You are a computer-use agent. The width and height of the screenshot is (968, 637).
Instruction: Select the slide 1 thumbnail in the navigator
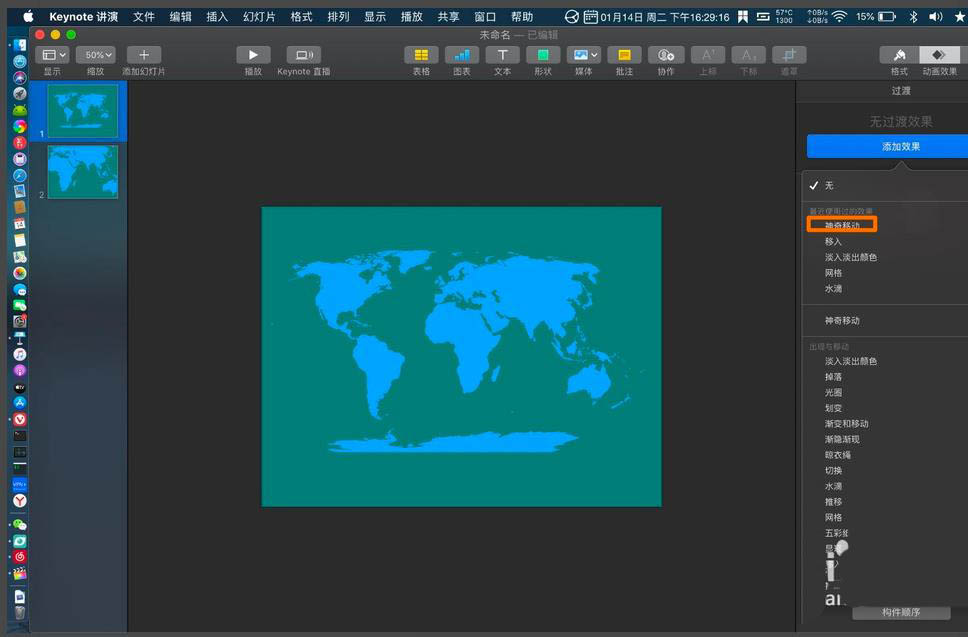click(83, 111)
